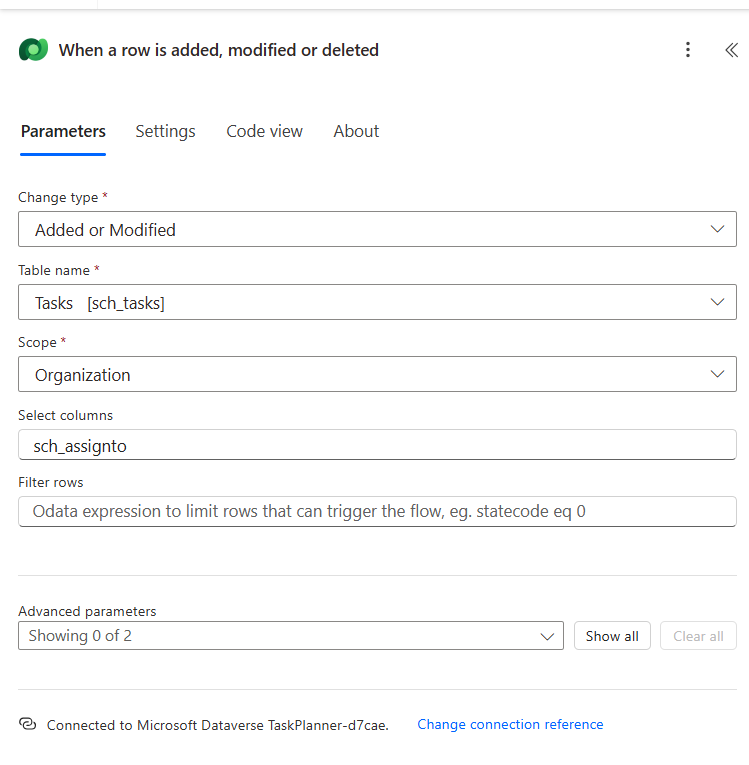Screen dimensions: 749x765
Task: Click the Clear all button
Action: (698, 636)
